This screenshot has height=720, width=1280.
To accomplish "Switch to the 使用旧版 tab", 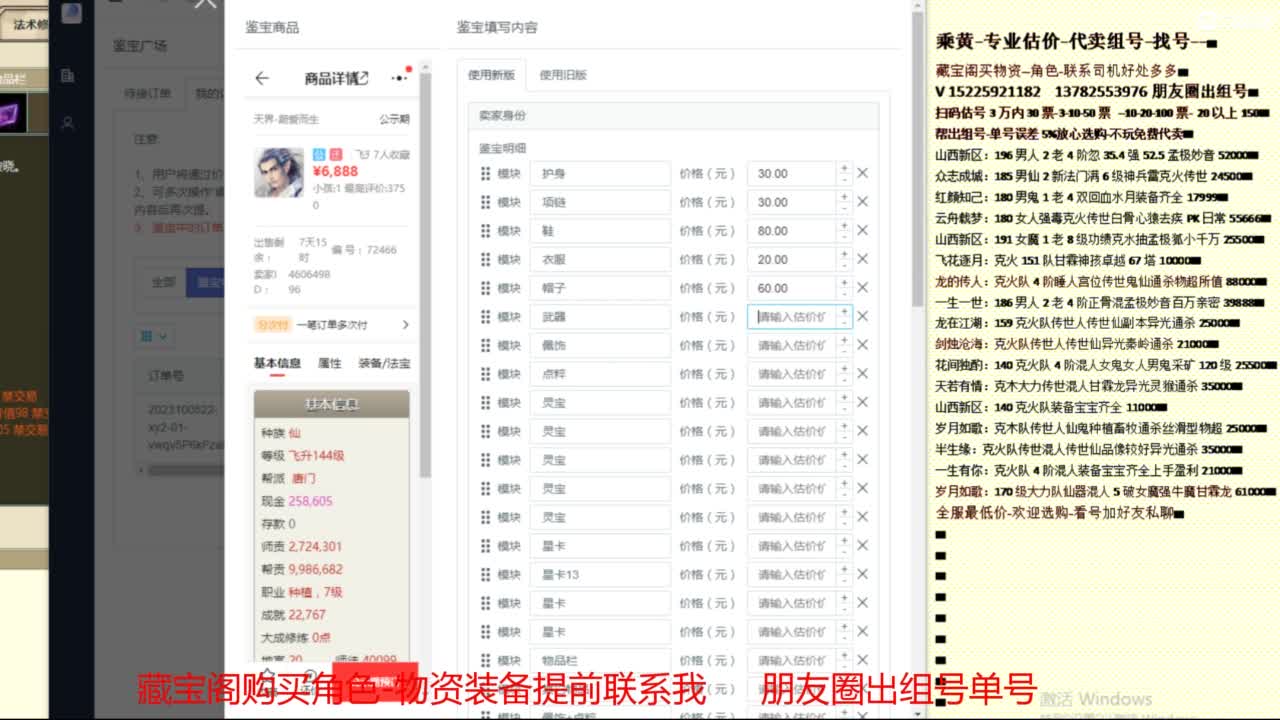I will coord(563,75).
